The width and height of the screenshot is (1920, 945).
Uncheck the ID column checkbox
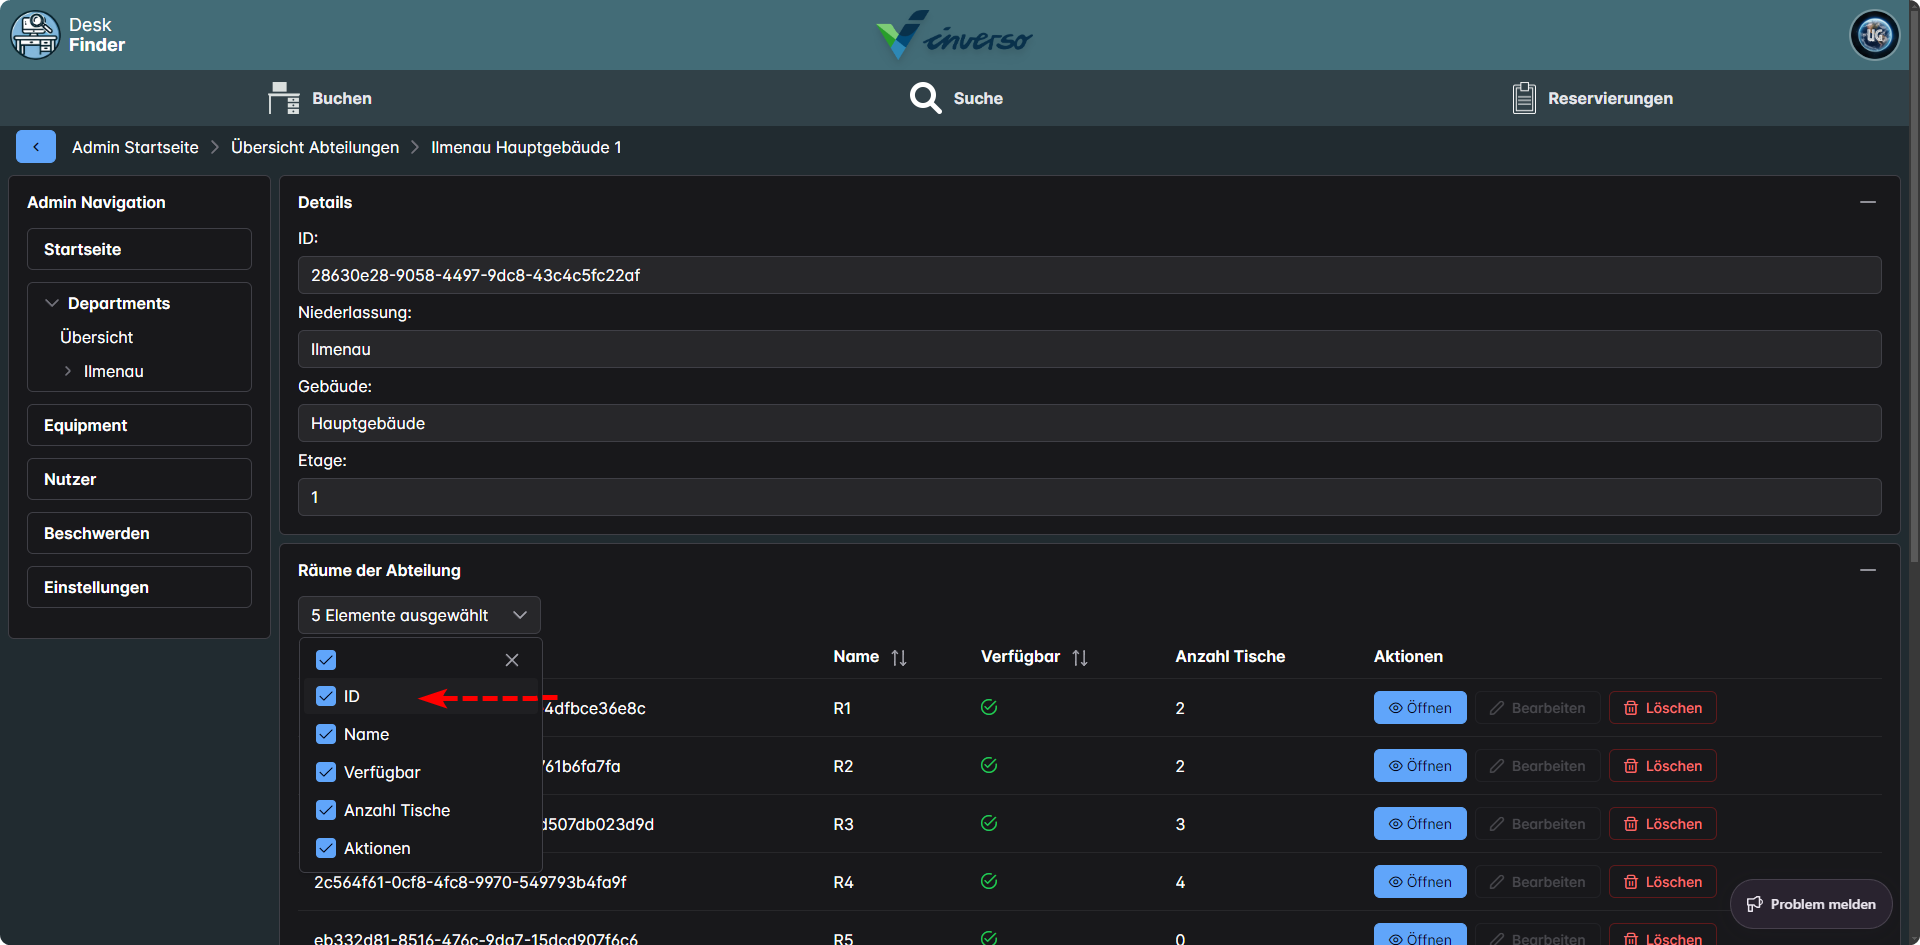point(326,696)
